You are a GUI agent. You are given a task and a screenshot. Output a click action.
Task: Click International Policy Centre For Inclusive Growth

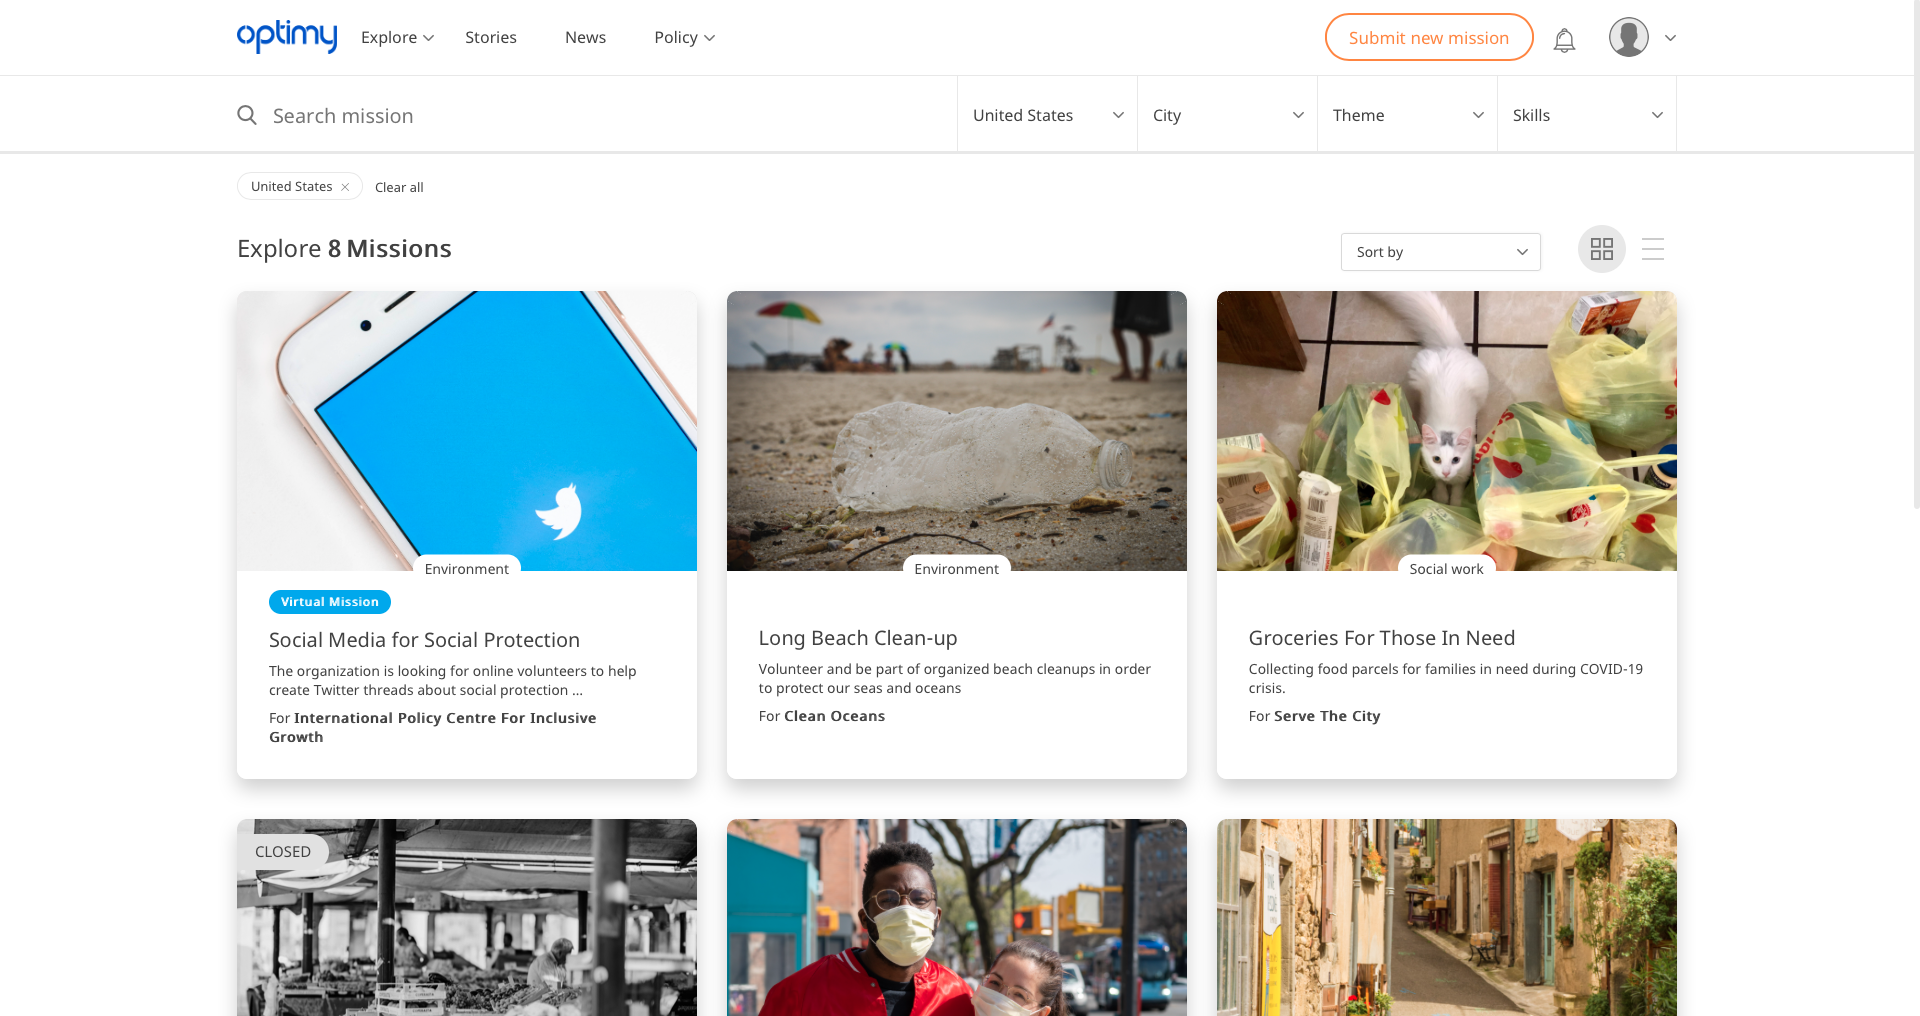pyautogui.click(x=432, y=727)
